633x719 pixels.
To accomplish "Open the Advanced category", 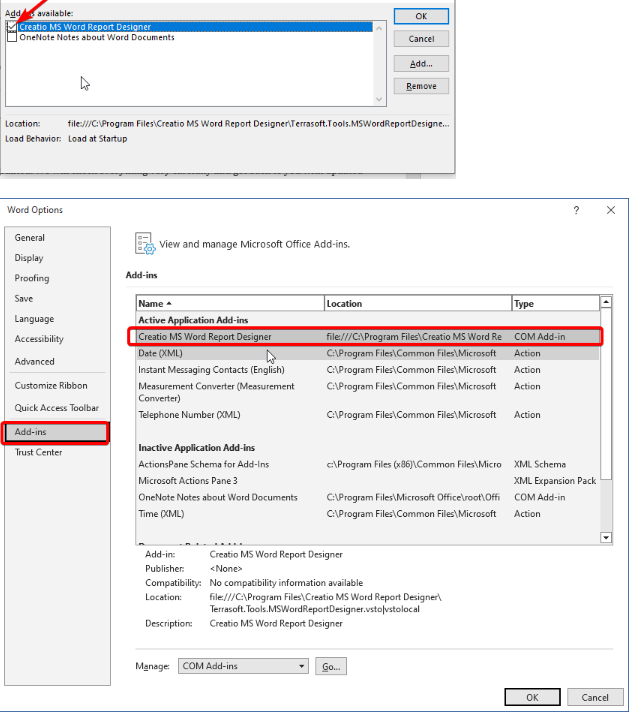I will click(x=34, y=361).
